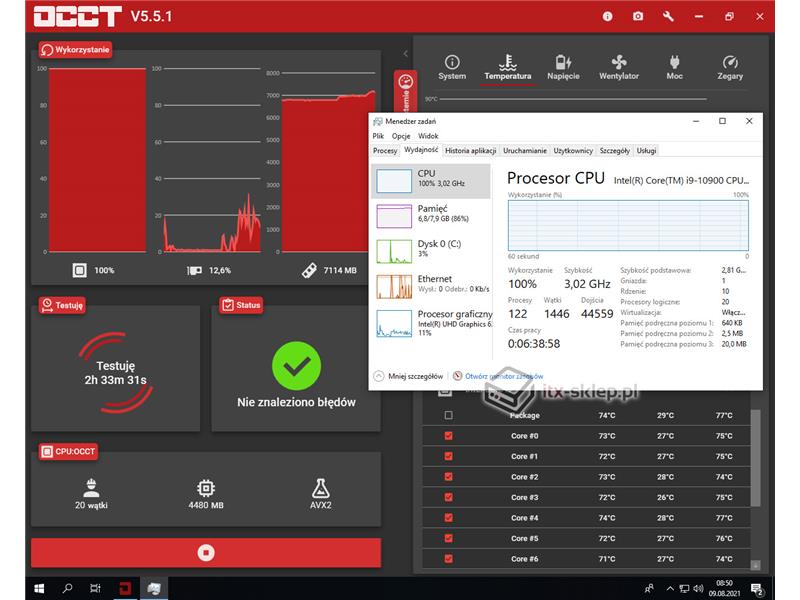Open the Opcje menu in Task Manager
The image size is (800, 600).
click(401, 136)
